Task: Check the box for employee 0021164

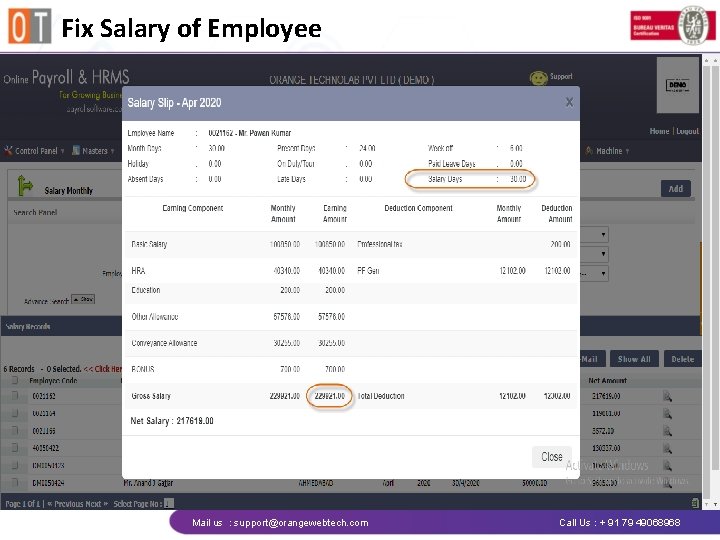Action: (14, 413)
